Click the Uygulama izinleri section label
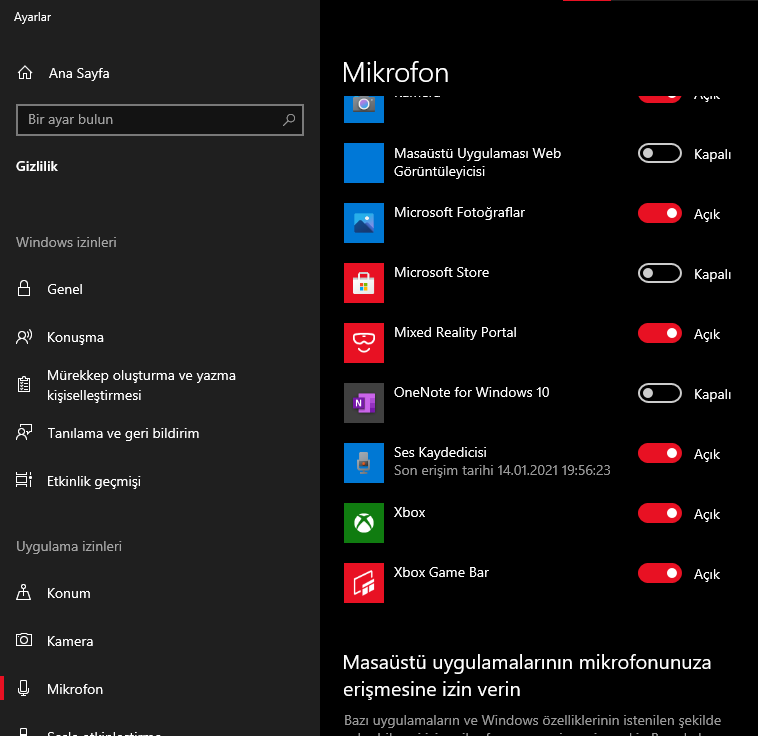758x736 pixels. tap(69, 546)
